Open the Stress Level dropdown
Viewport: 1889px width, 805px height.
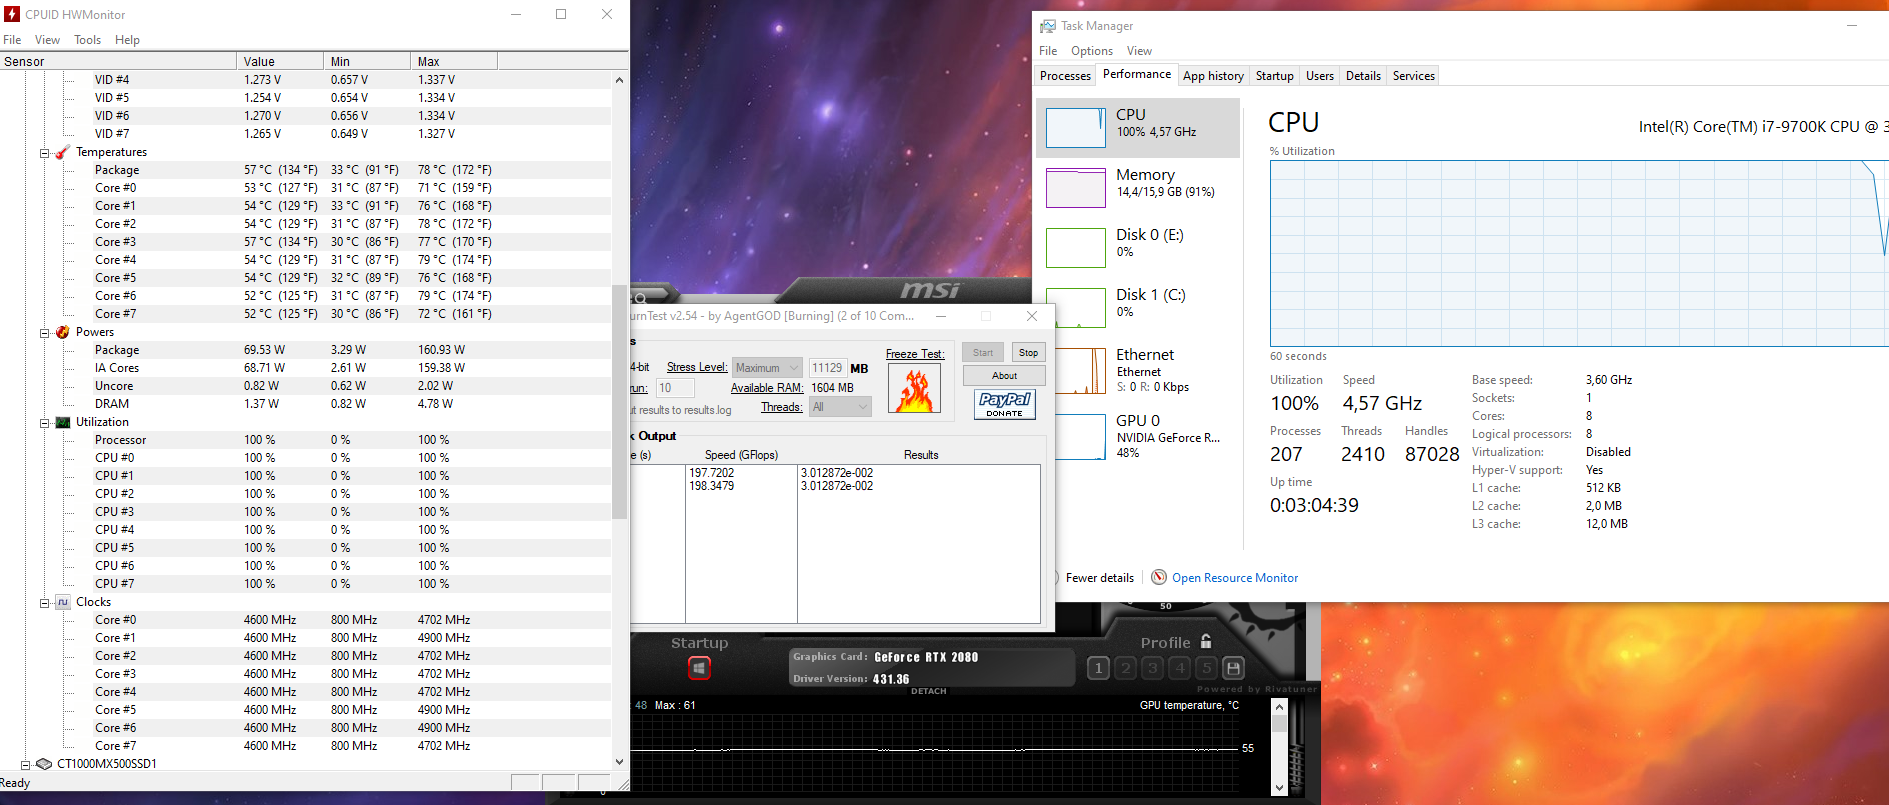tap(767, 368)
